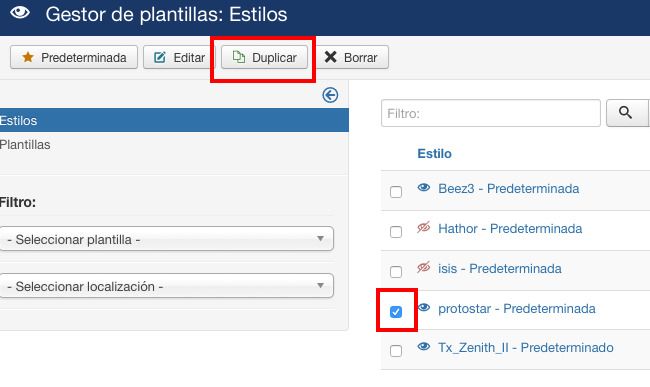Screen dimensions: 650x387
Task: Click the eye icon beside Beez3
Action: coord(424,188)
